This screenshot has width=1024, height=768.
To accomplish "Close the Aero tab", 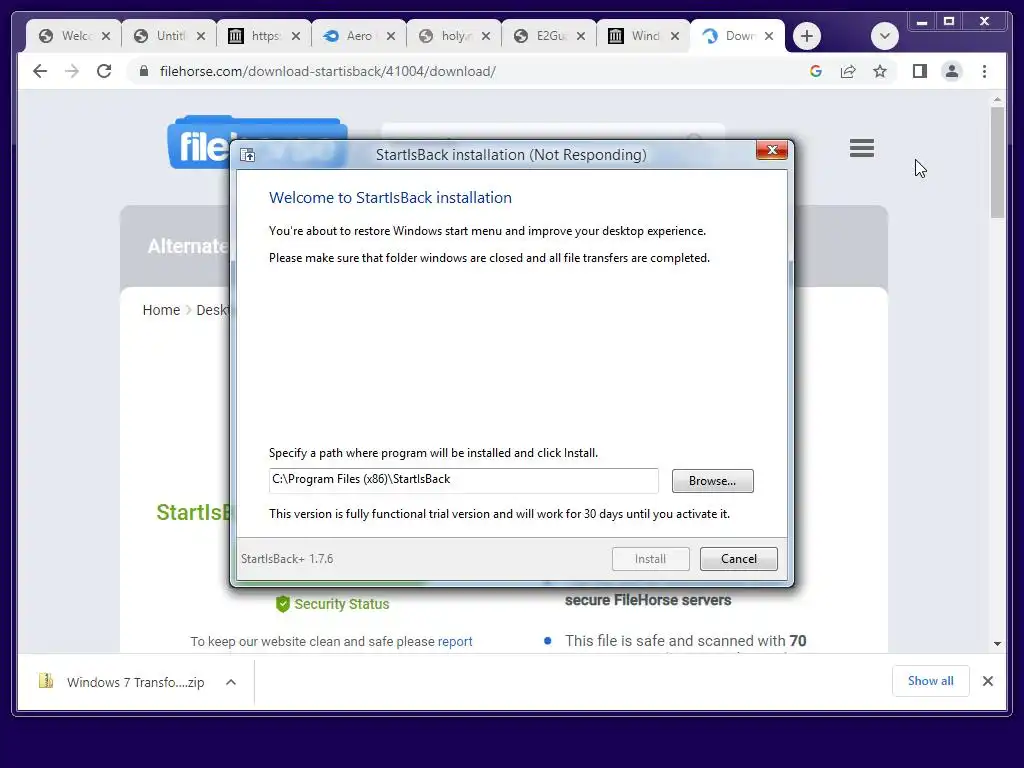I will coord(391,36).
